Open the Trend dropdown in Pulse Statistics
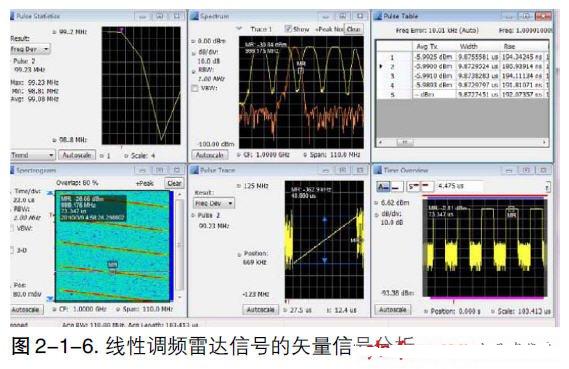The height and width of the screenshot is (369, 569). 32,155
